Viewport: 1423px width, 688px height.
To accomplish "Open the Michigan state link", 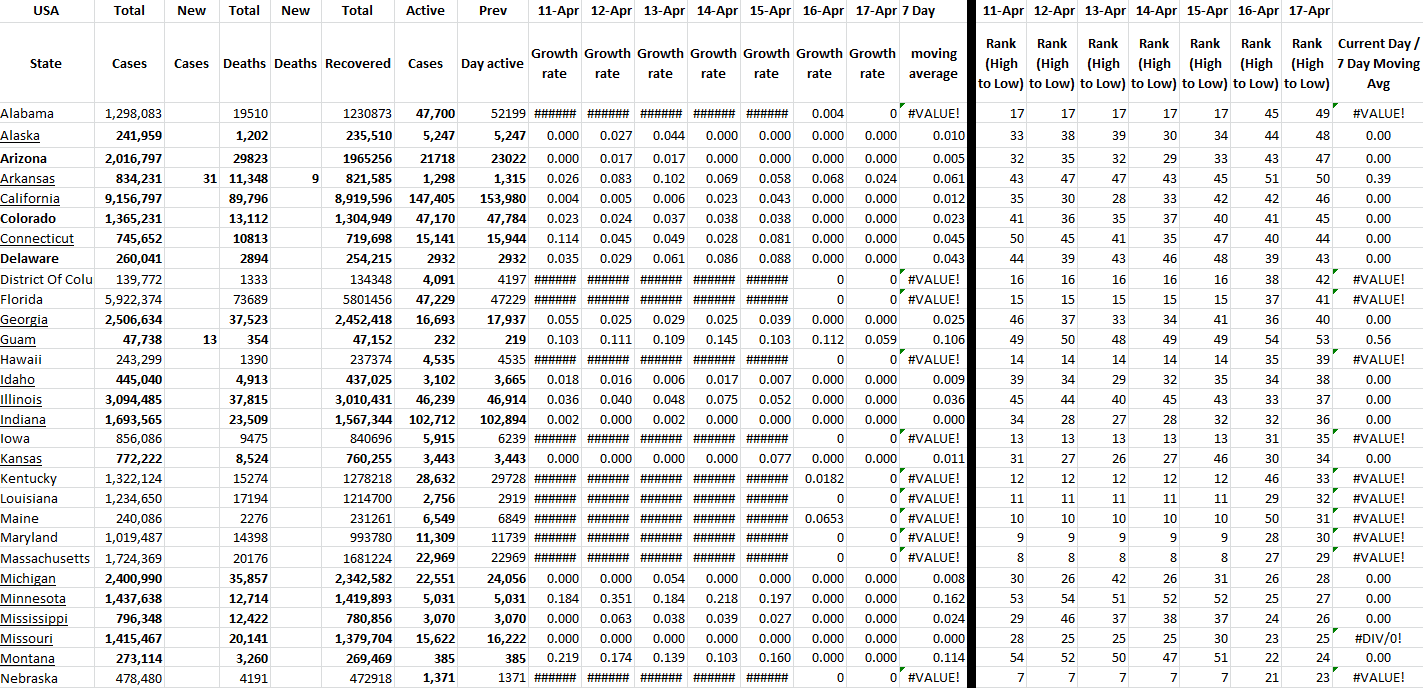I will 28,578.
